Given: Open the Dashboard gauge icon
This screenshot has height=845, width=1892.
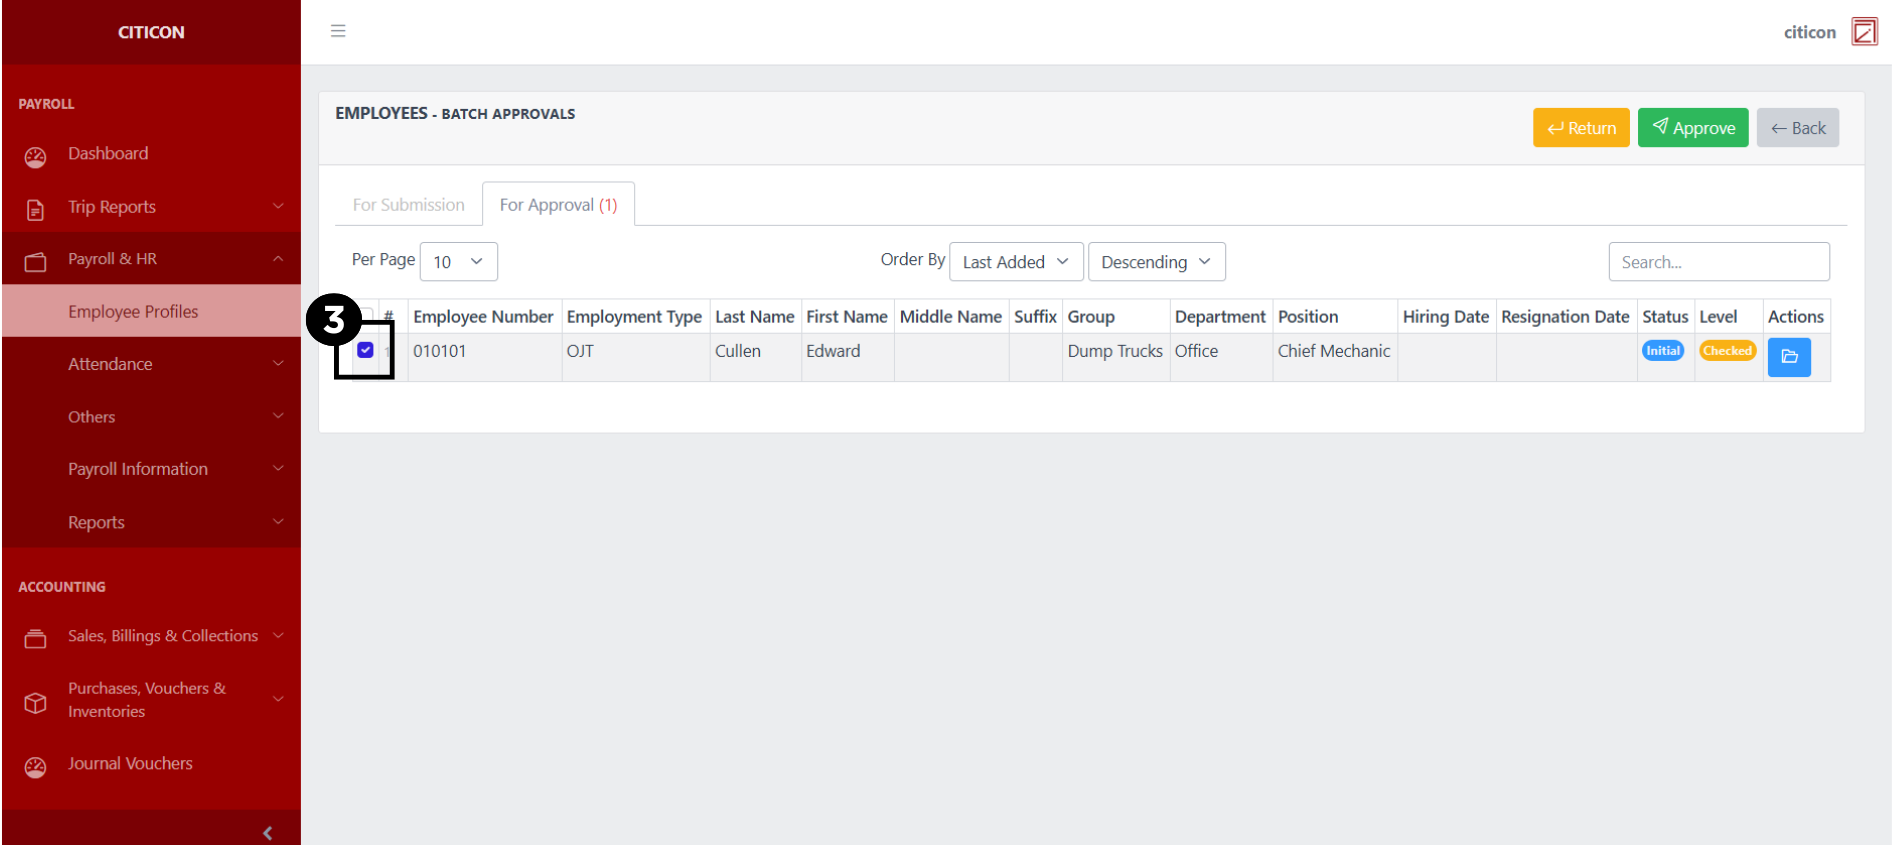Looking at the screenshot, I should point(35,156).
